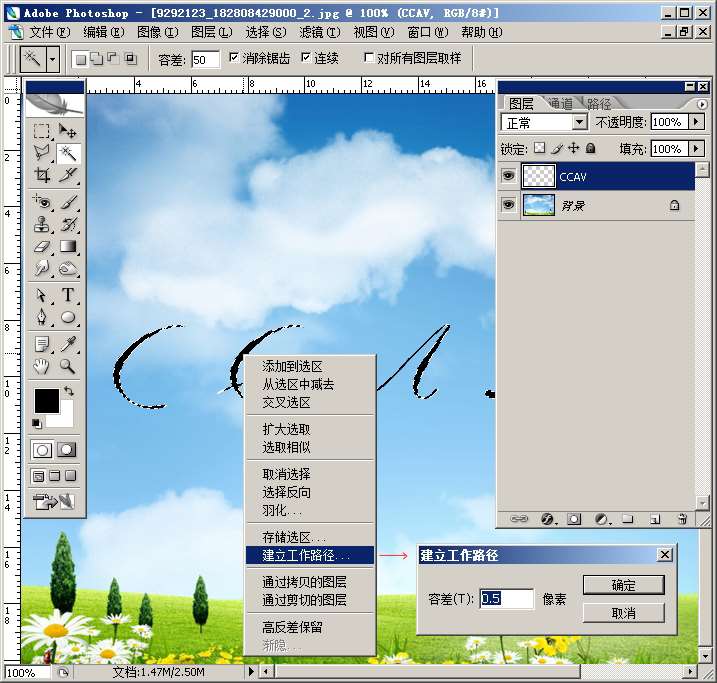
Task: Create a new layer group folder
Action: click(x=628, y=519)
